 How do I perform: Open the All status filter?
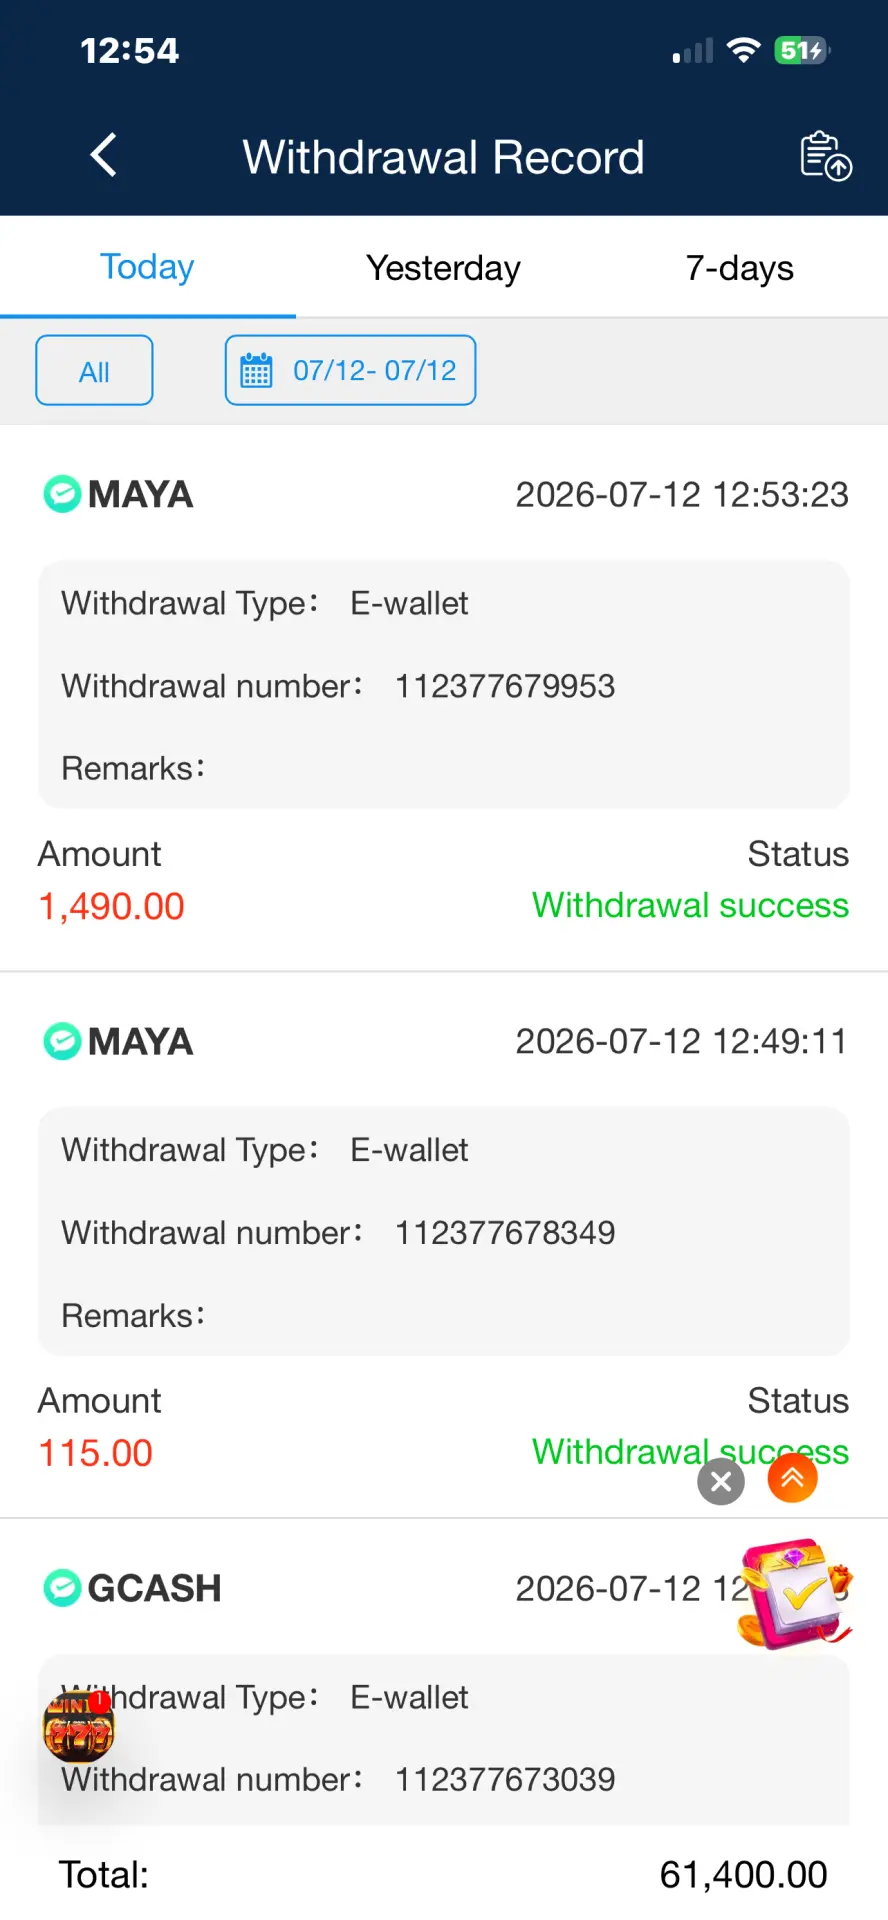(94, 370)
